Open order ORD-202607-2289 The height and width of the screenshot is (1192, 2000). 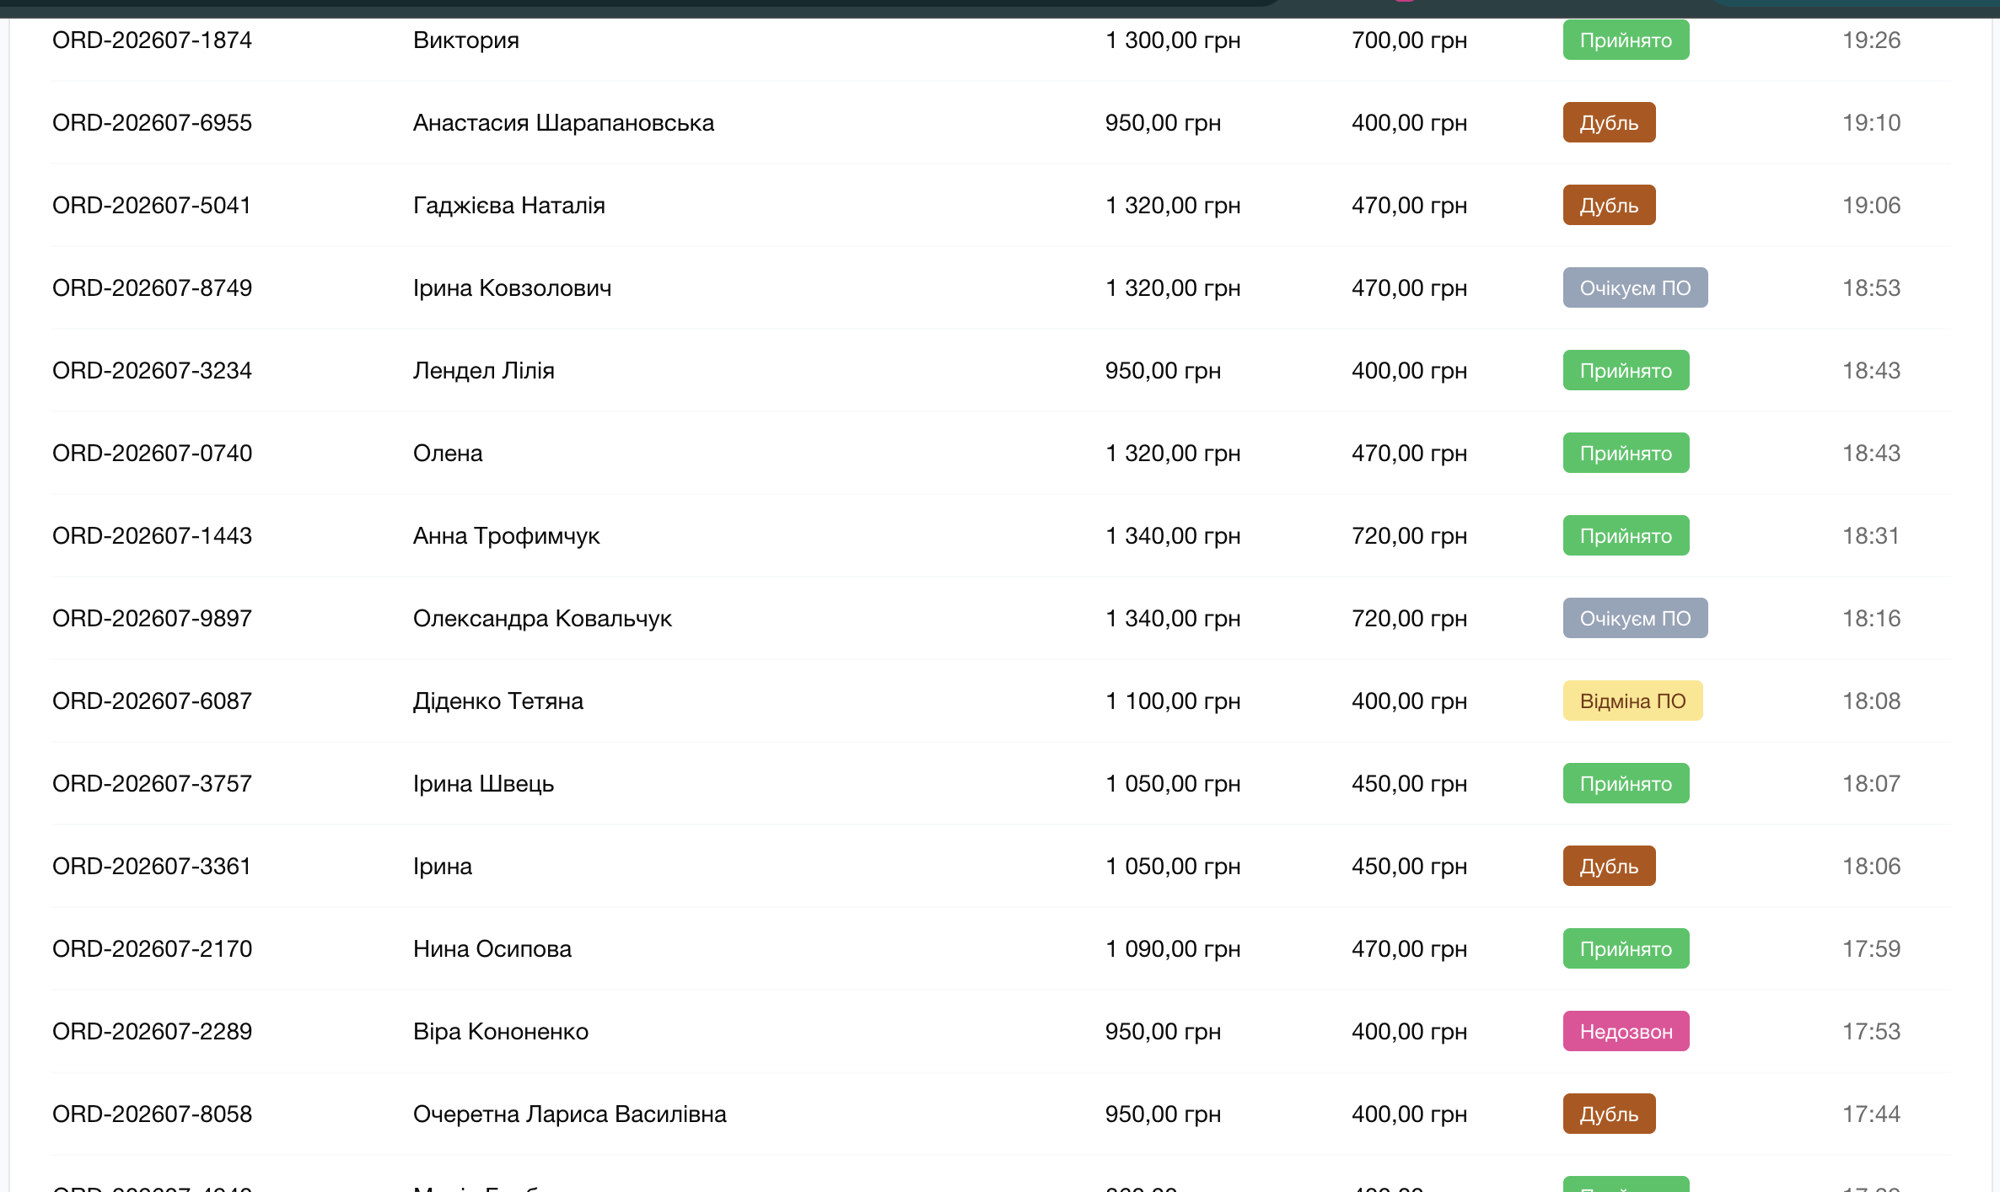pos(152,1031)
